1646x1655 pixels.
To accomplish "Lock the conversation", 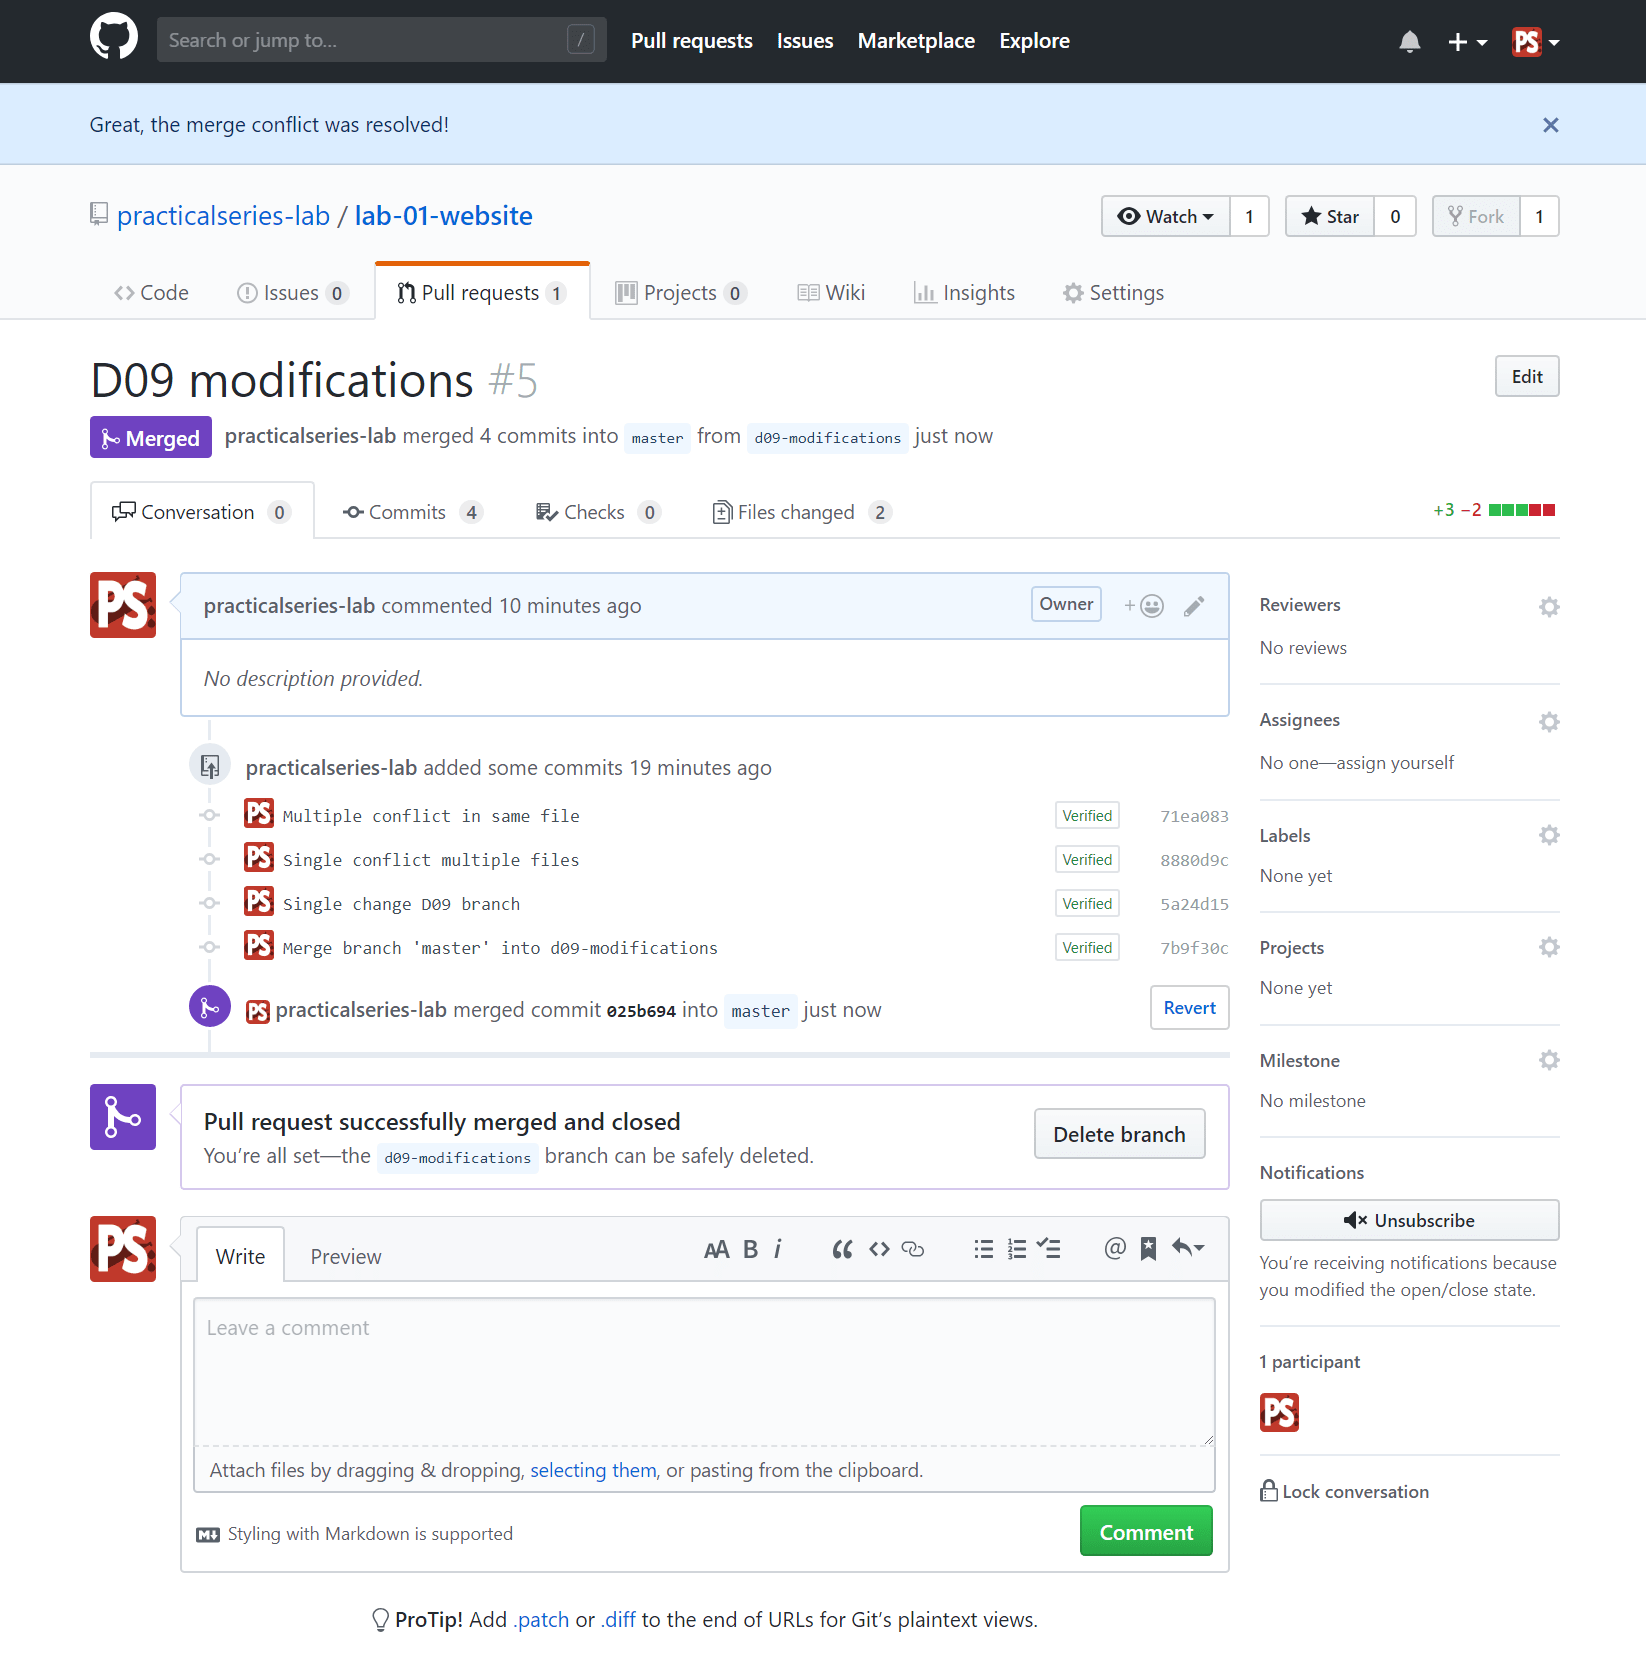I will pyautogui.click(x=1345, y=1492).
